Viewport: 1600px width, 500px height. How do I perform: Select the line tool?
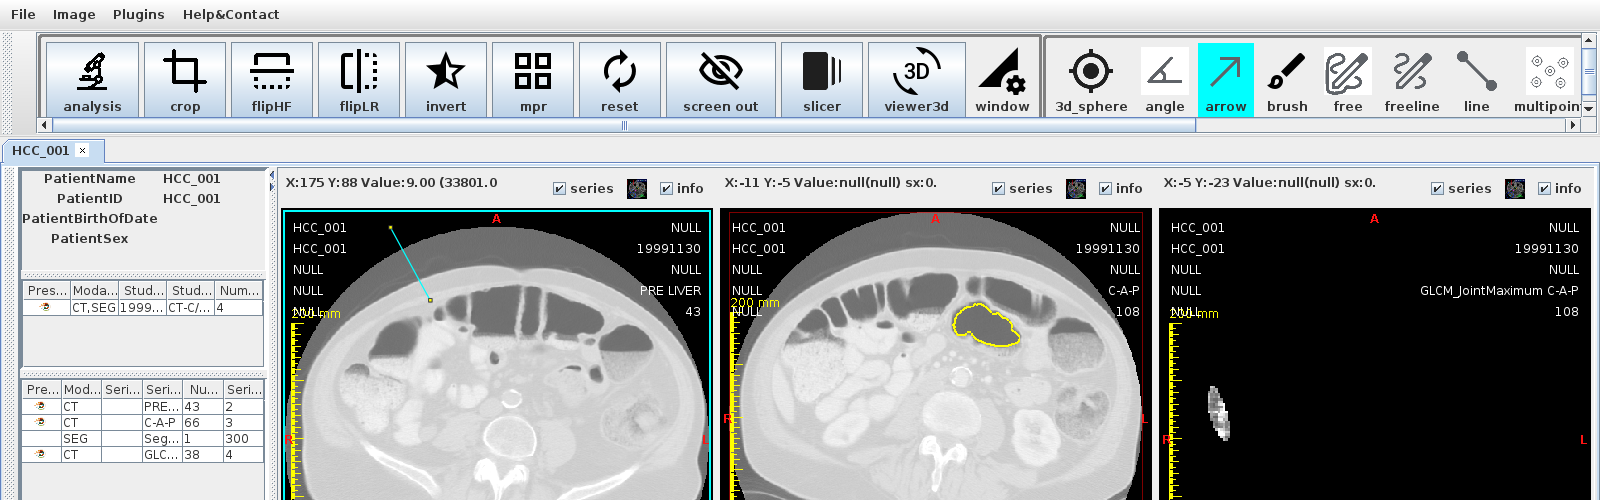pos(1477,80)
